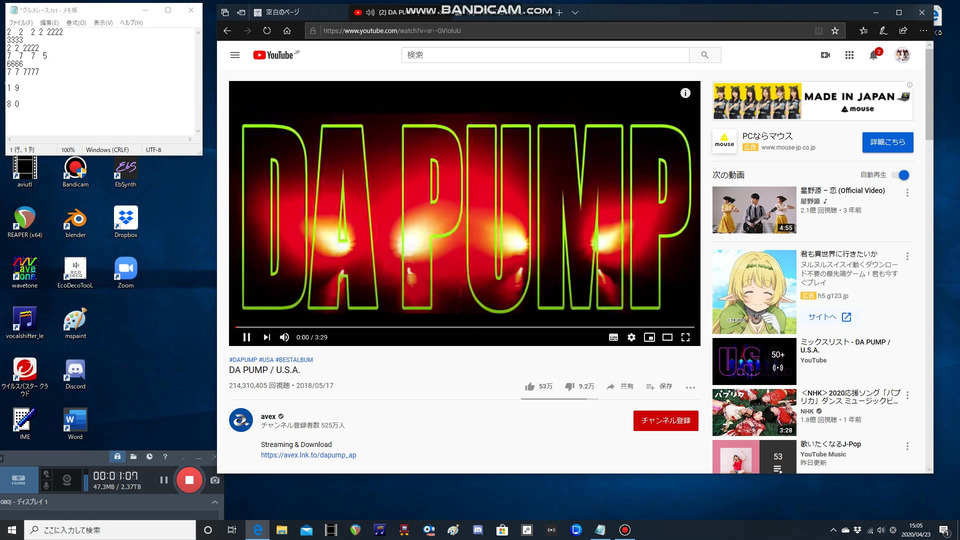Open more actions under the video
960x540 pixels.
pos(690,387)
